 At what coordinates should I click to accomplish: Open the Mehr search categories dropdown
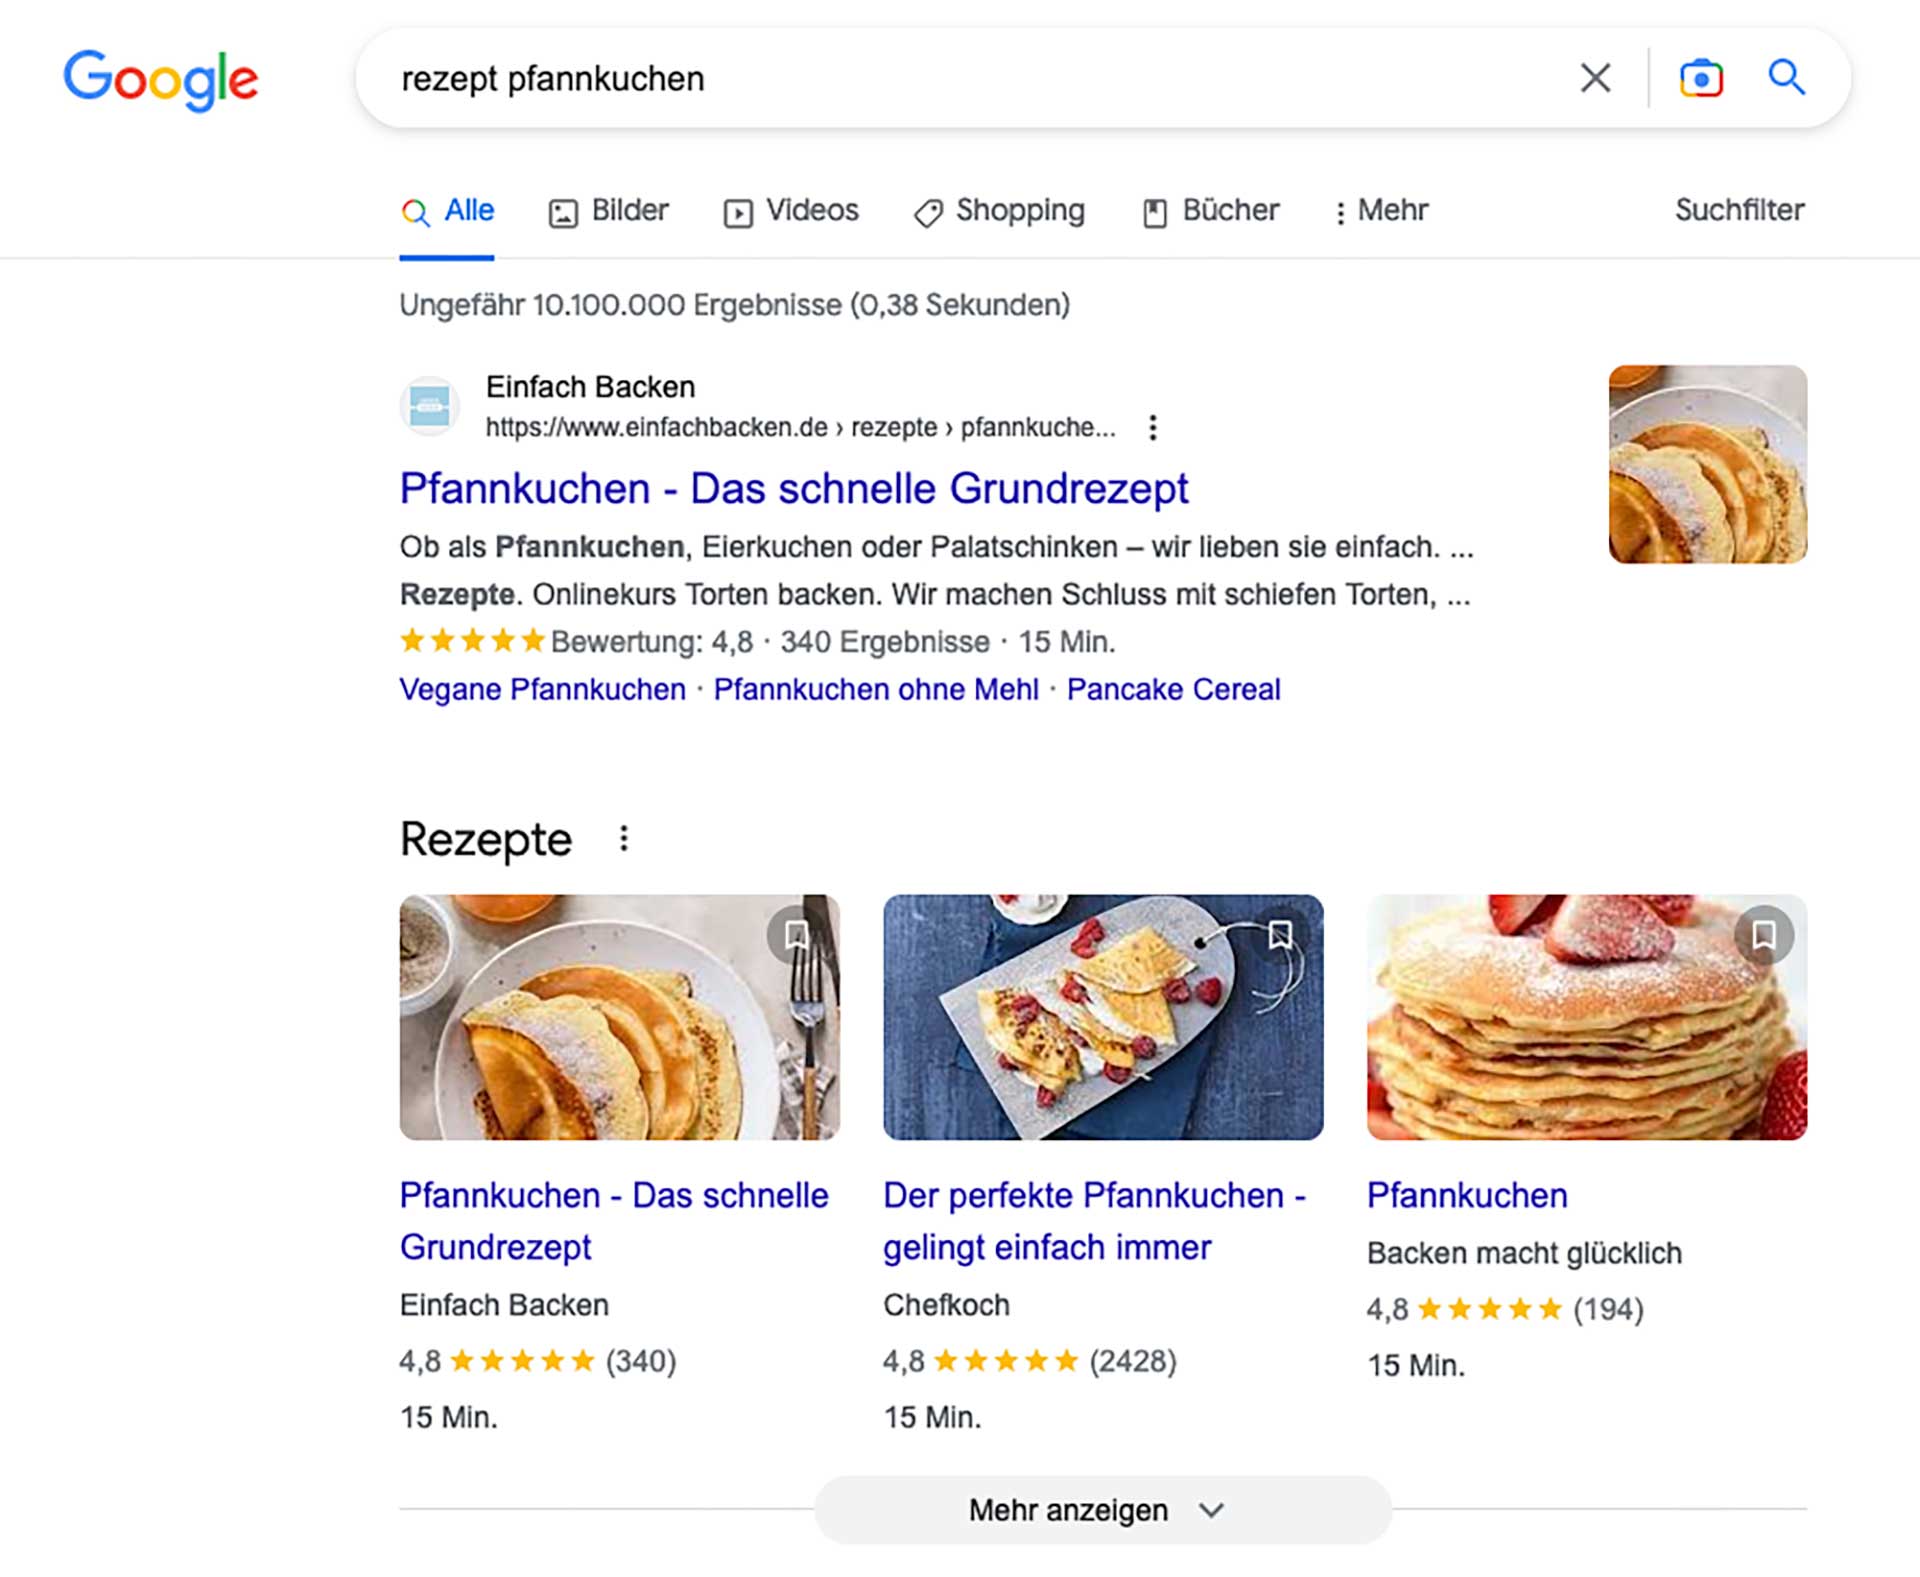[1381, 211]
